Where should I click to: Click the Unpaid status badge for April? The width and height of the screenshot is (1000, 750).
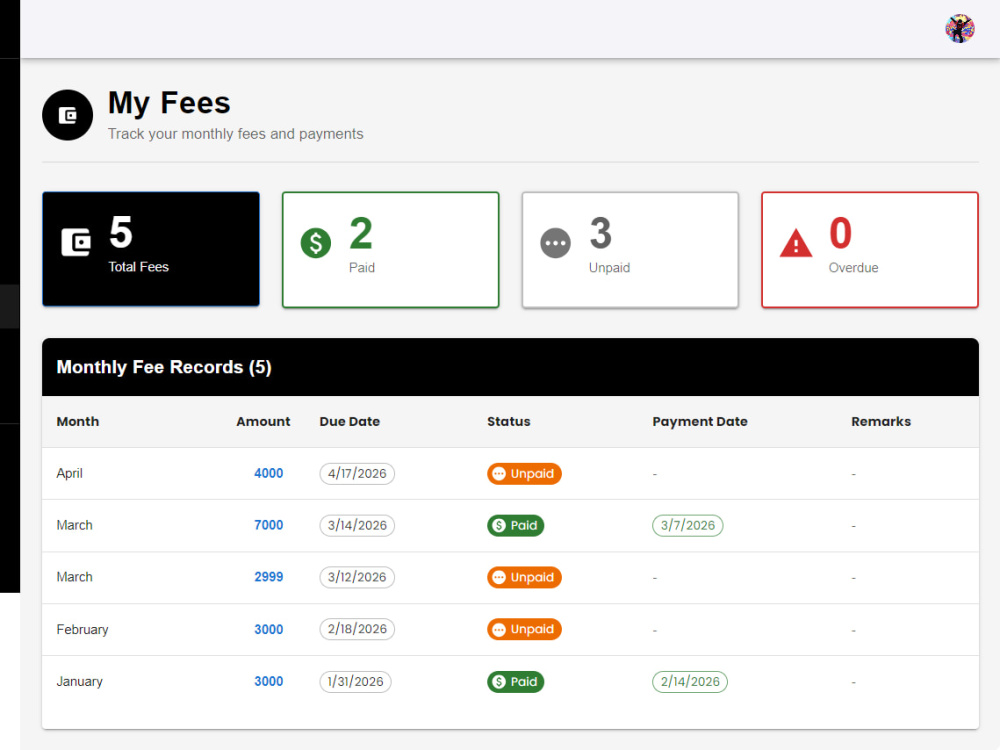pos(524,474)
